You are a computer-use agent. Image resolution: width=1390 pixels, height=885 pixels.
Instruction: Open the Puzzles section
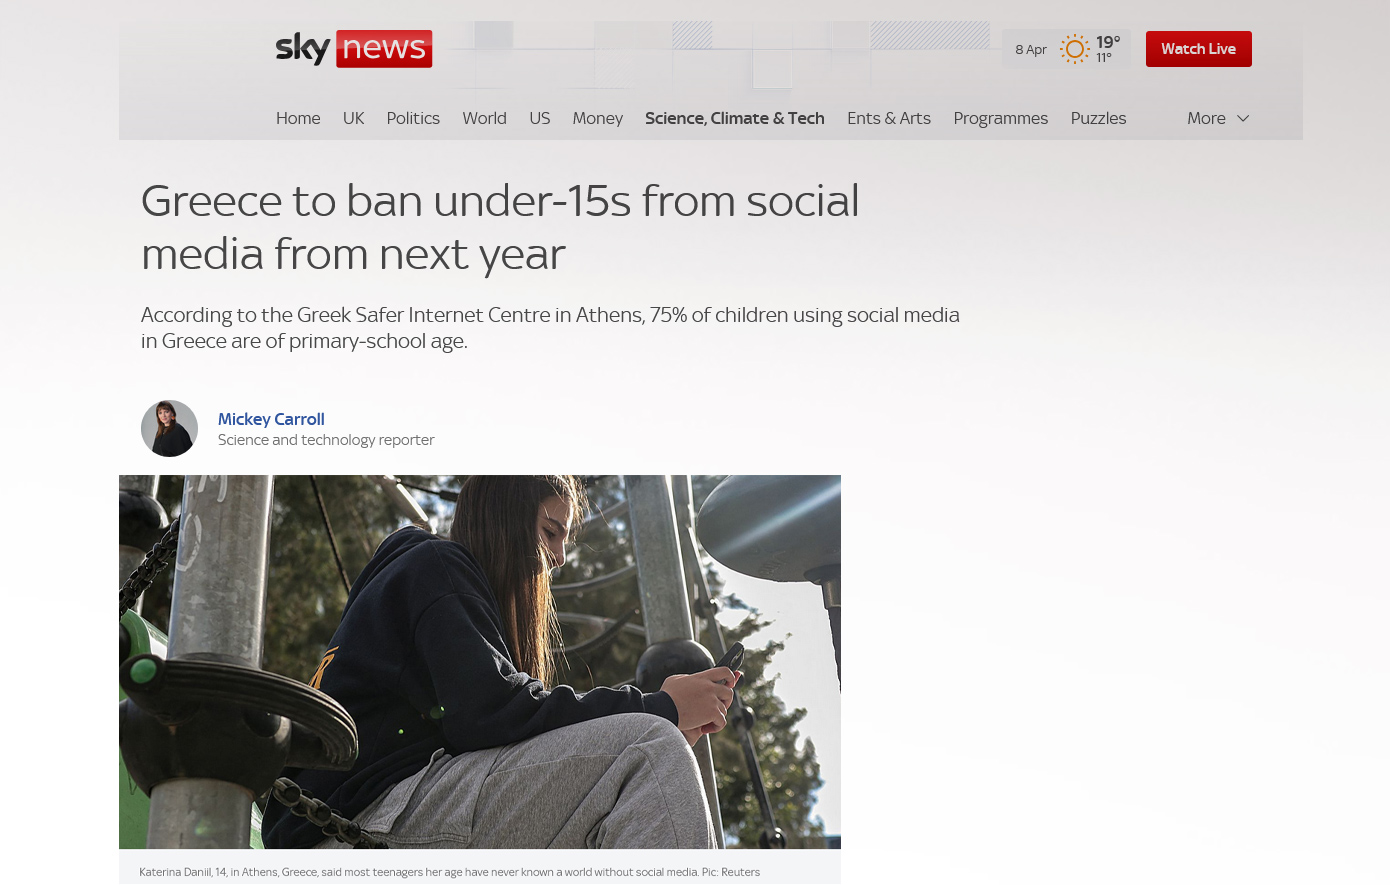[1098, 118]
